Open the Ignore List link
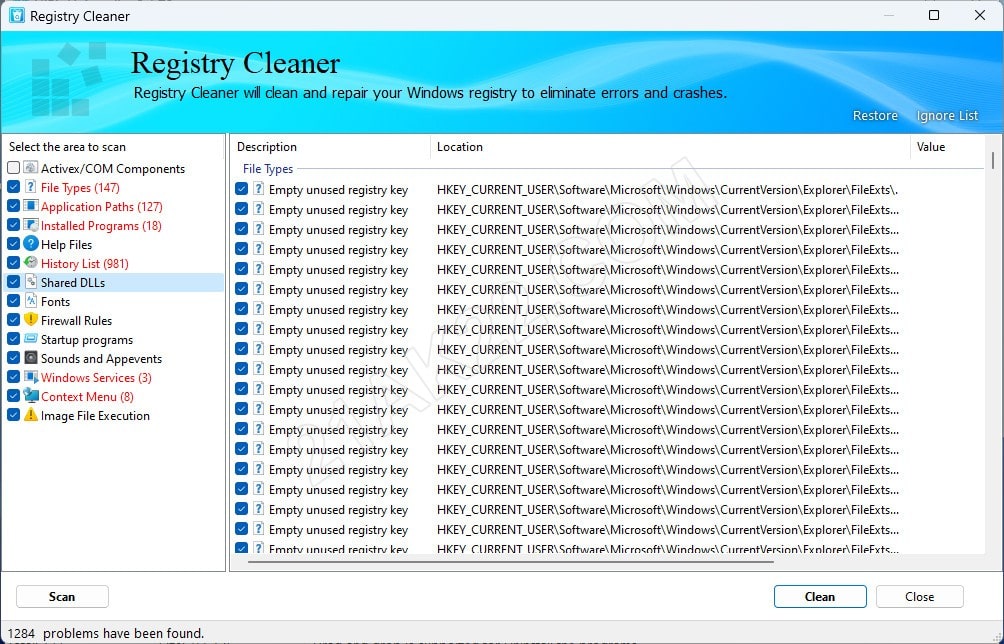The width and height of the screenshot is (1004, 644). pyautogui.click(x=947, y=116)
